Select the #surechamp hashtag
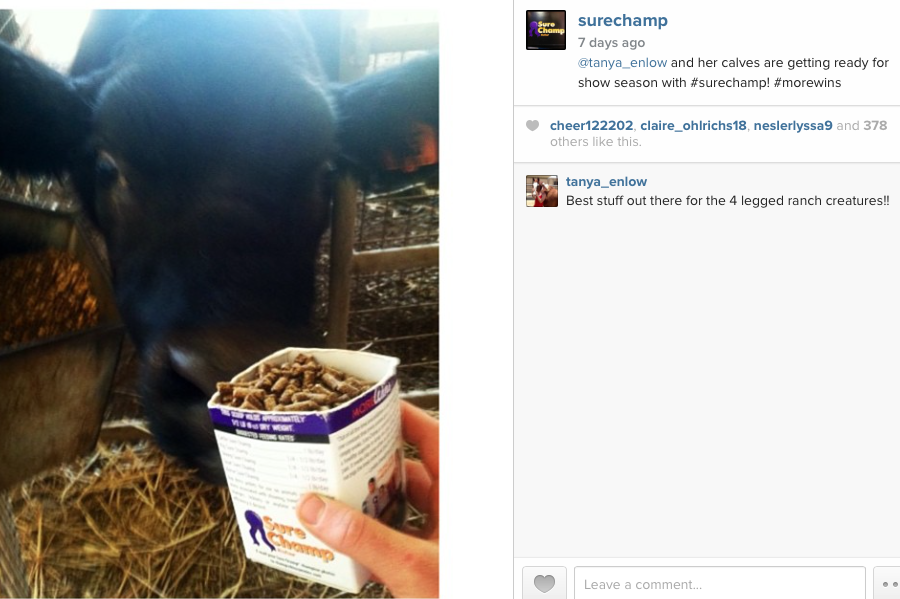The width and height of the screenshot is (900, 599). (x=730, y=83)
